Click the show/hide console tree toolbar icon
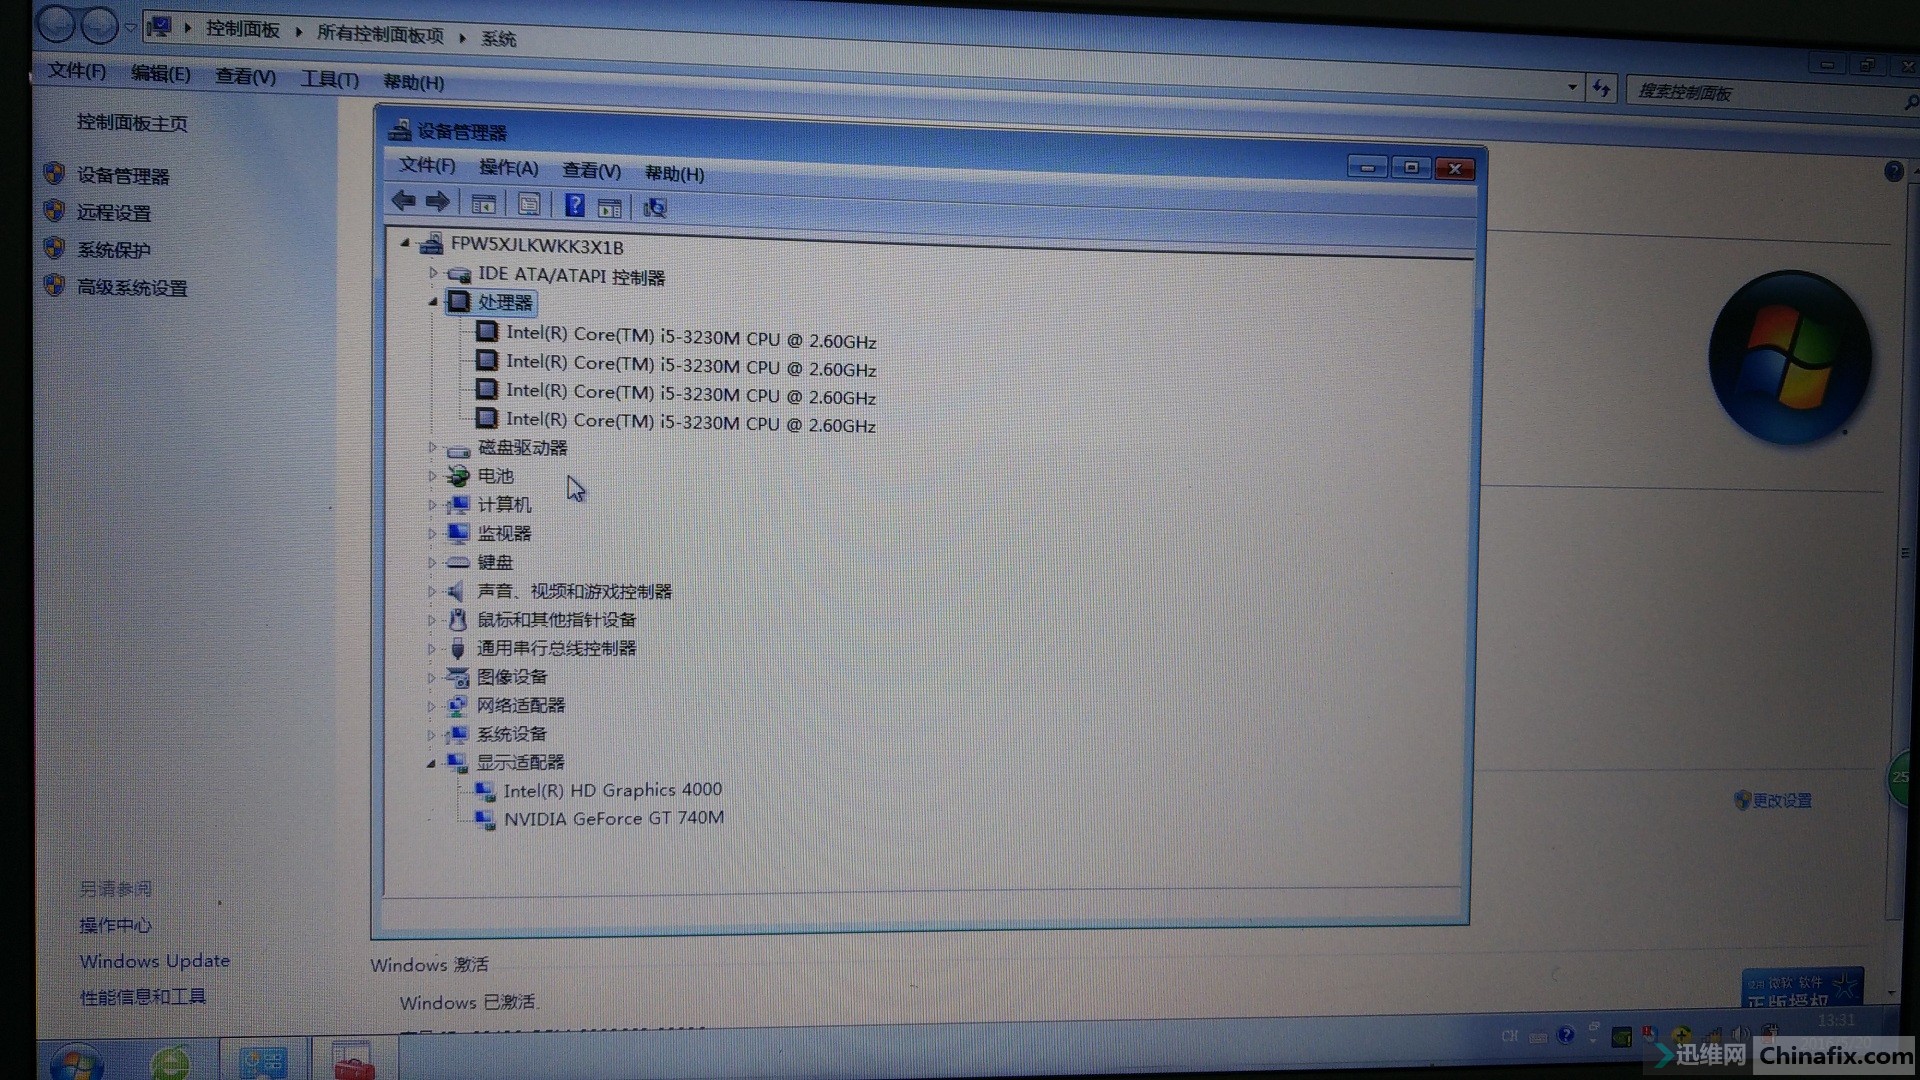 pyautogui.click(x=484, y=205)
